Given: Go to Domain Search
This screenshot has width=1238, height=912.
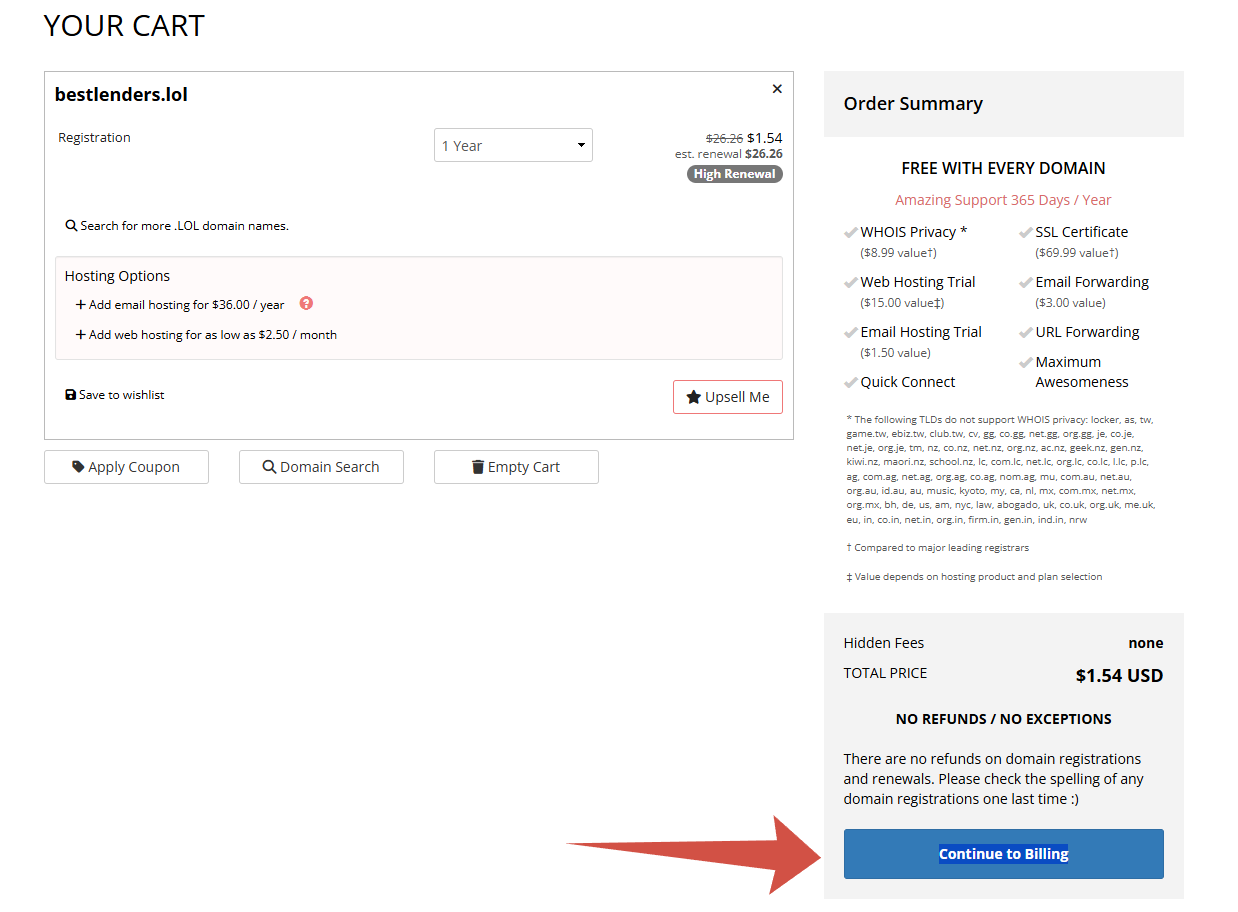Looking at the screenshot, I should point(321,467).
